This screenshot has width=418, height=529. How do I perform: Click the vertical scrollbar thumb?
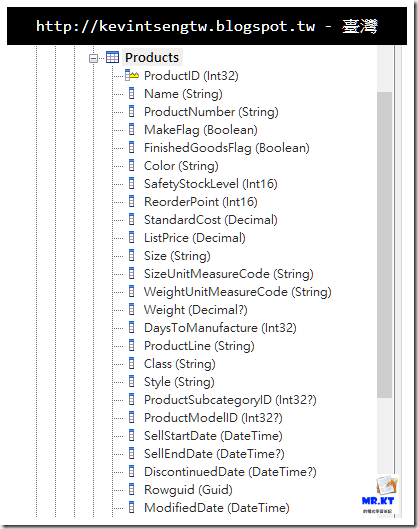(x=385, y=245)
